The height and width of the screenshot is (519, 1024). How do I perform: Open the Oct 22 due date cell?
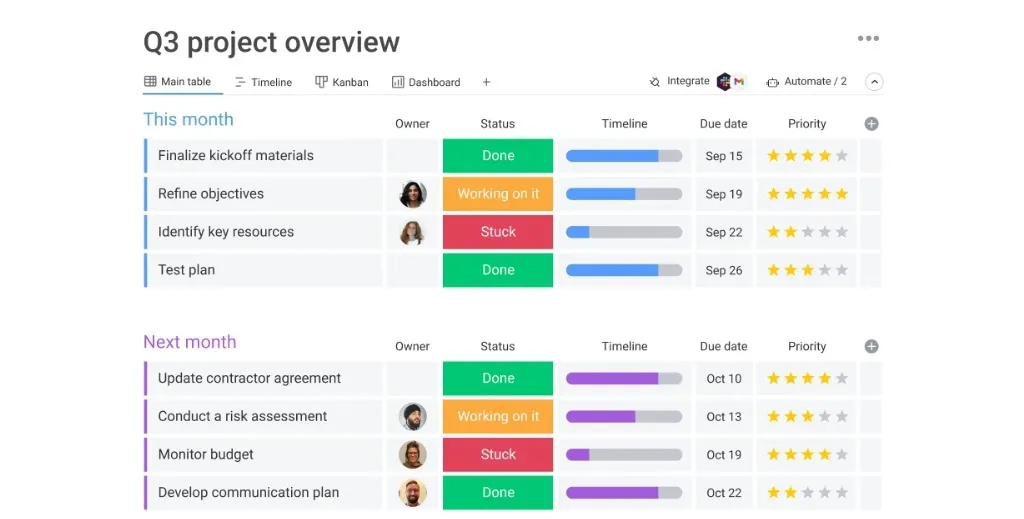coord(724,493)
